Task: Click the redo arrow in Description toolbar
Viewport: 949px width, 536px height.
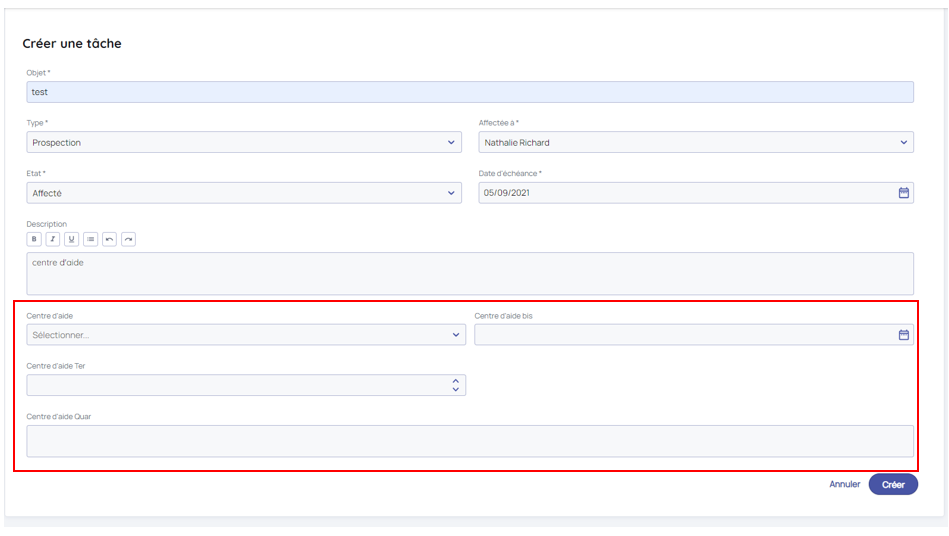Action: click(x=128, y=239)
